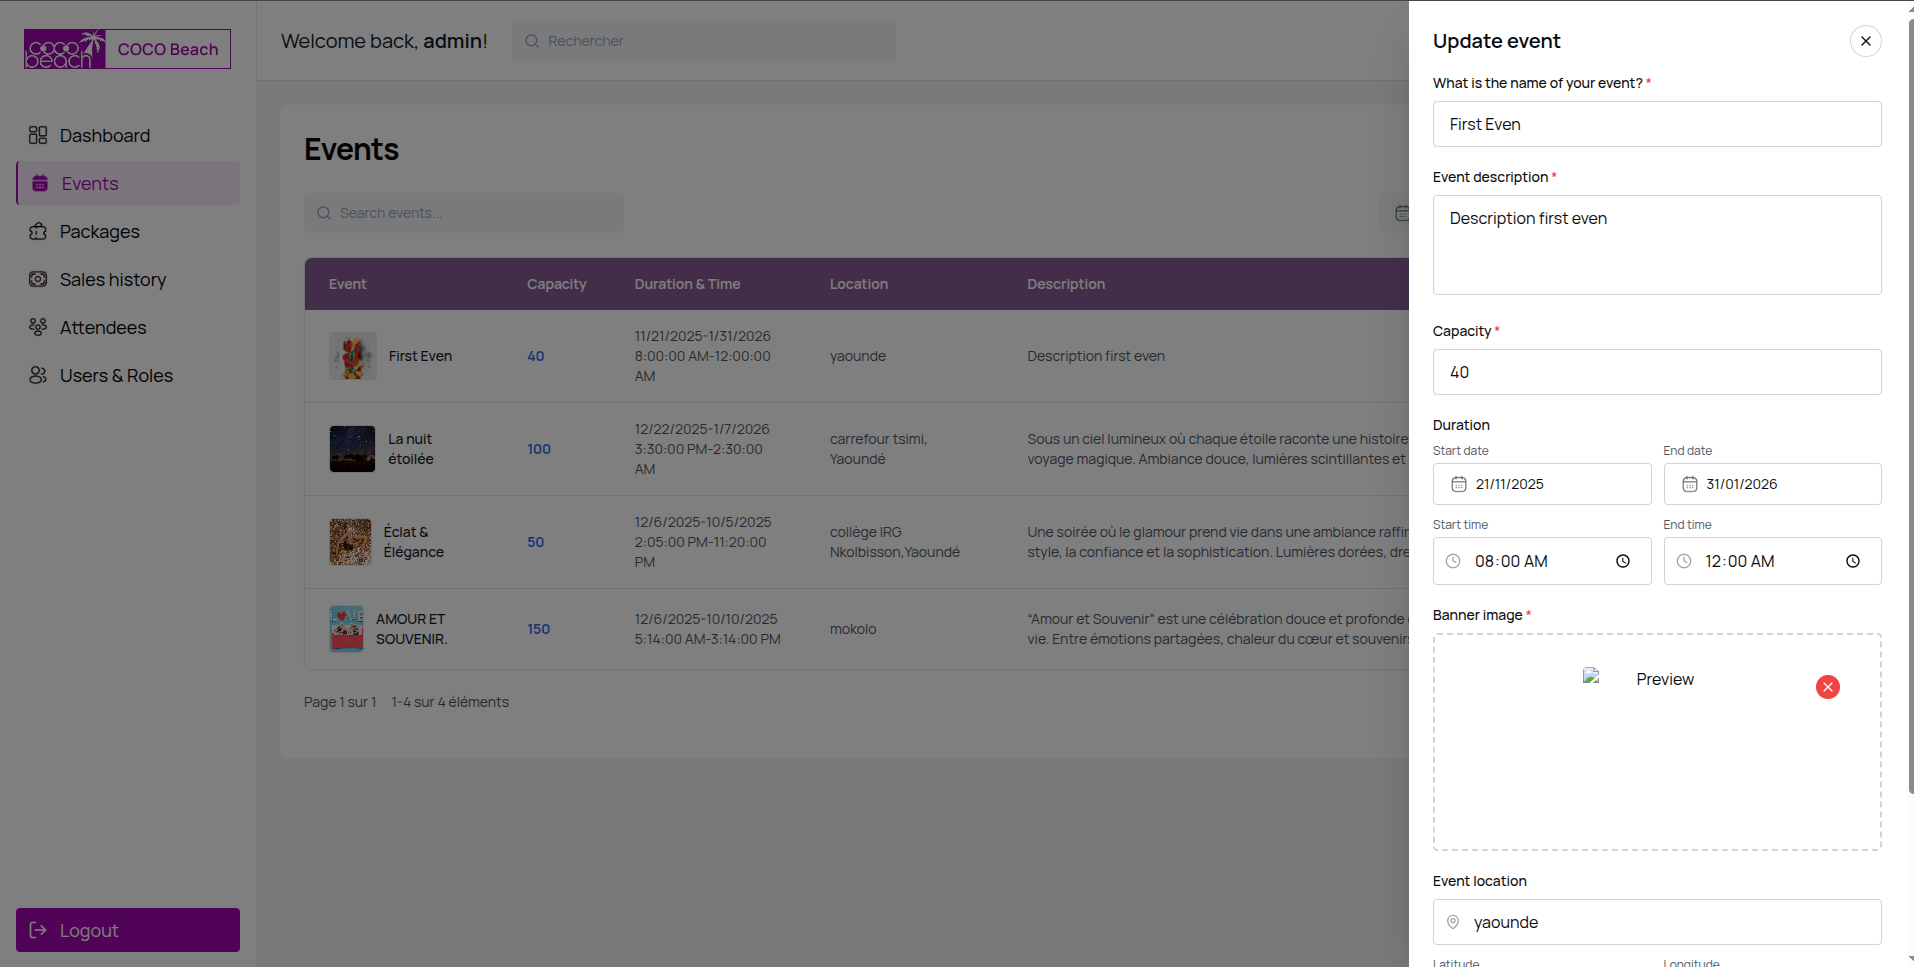Click the Capacity field showing 40

click(1656, 372)
